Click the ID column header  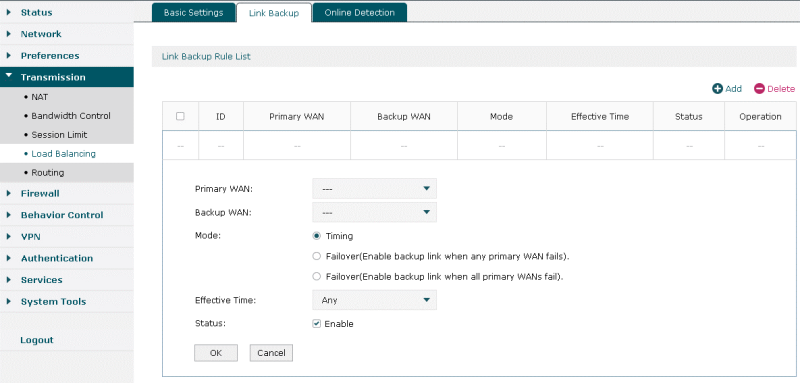221,116
